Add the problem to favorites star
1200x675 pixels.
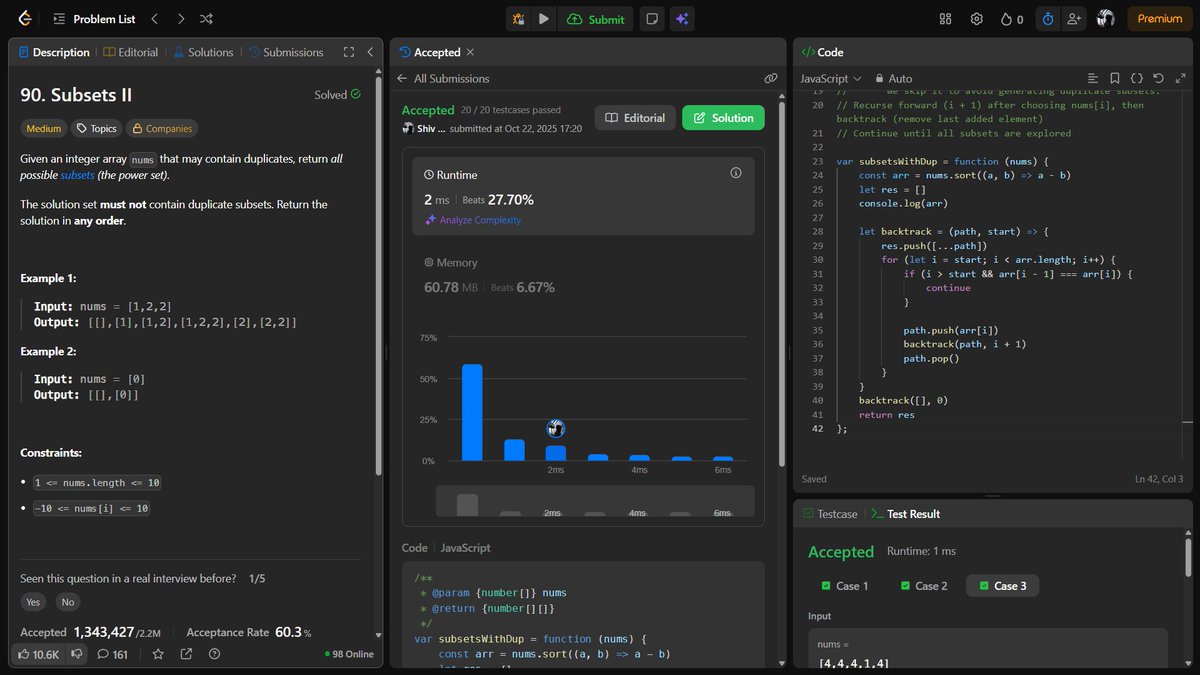(x=158, y=654)
